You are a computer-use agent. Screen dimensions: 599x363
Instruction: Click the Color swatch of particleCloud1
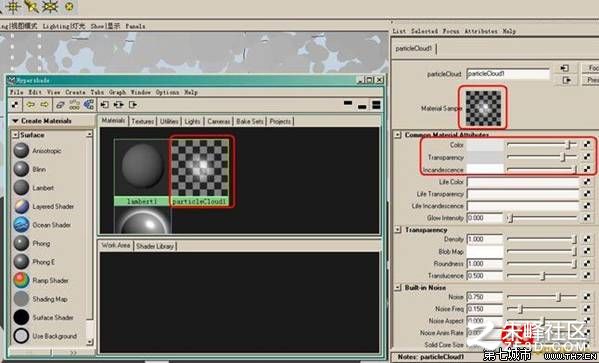(x=485, y=145)
